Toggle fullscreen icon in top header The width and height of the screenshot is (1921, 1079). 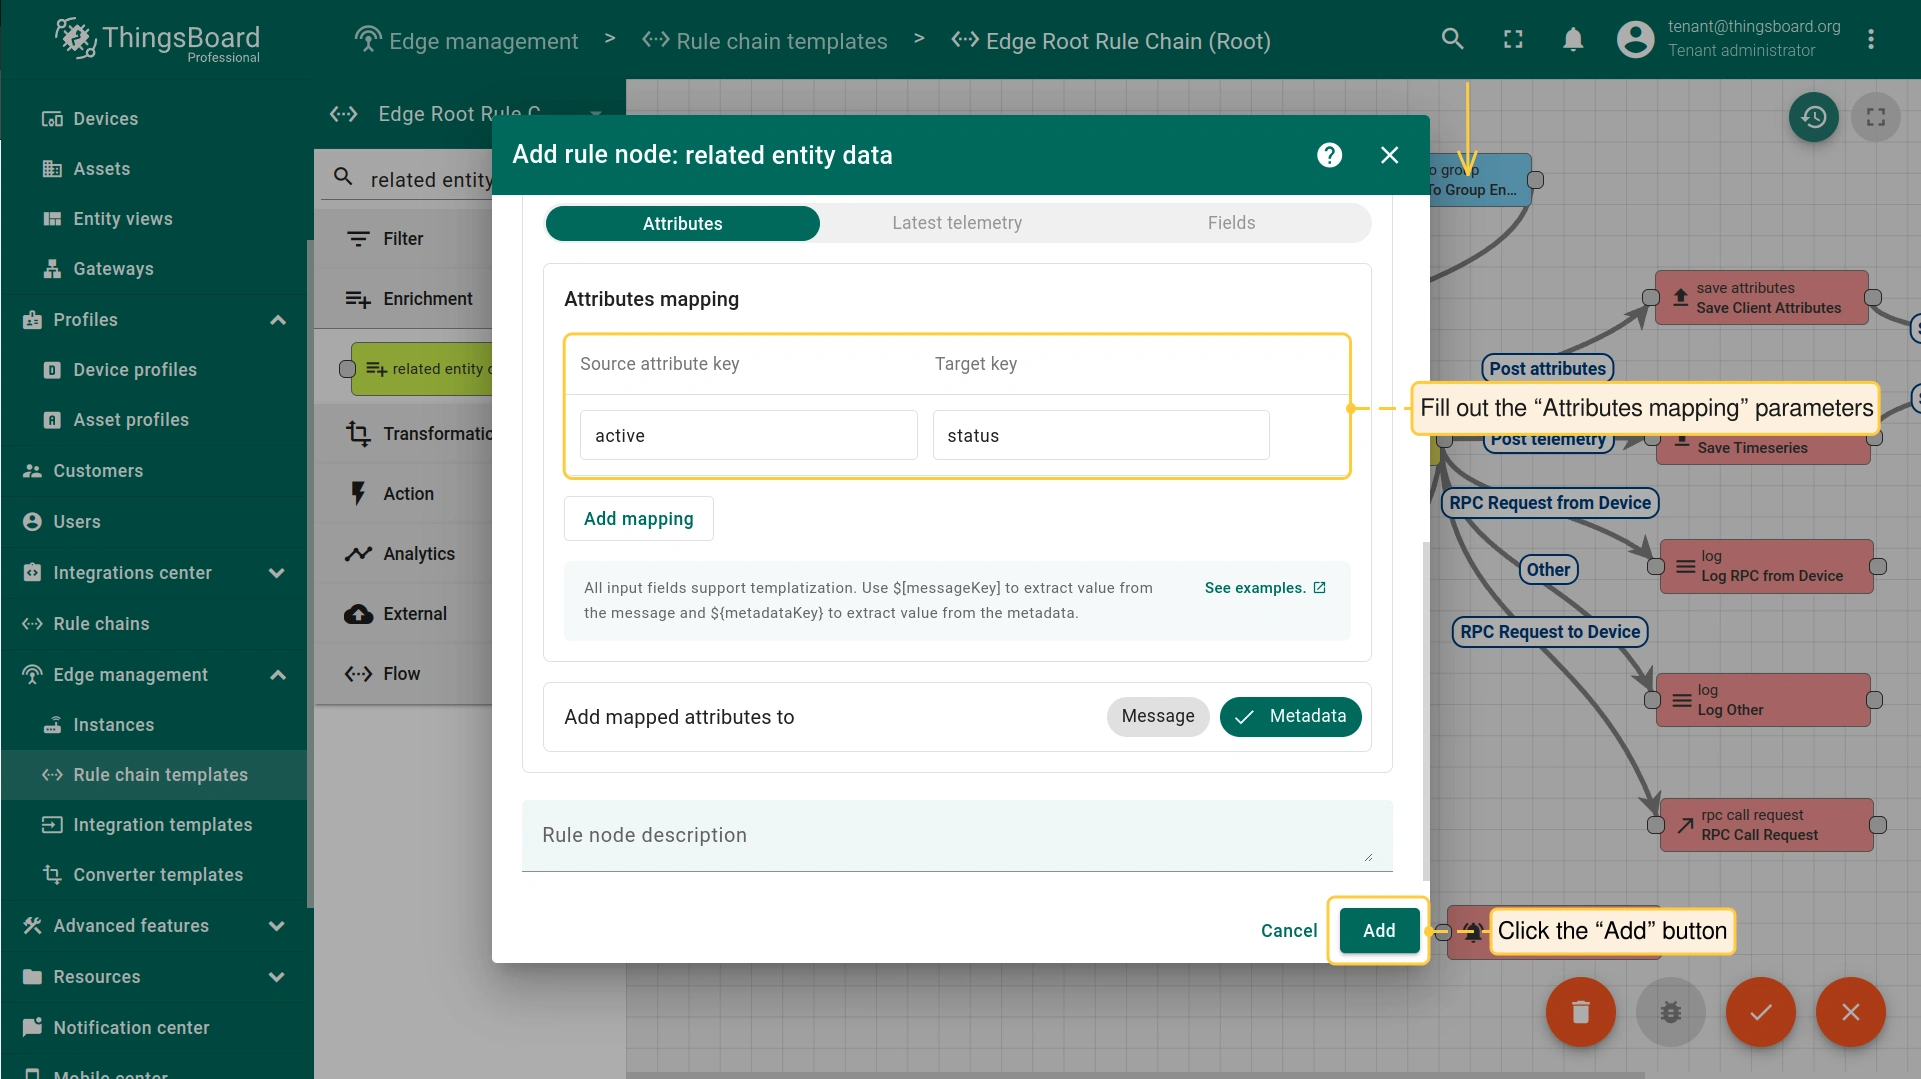[x=1513, y=39]
